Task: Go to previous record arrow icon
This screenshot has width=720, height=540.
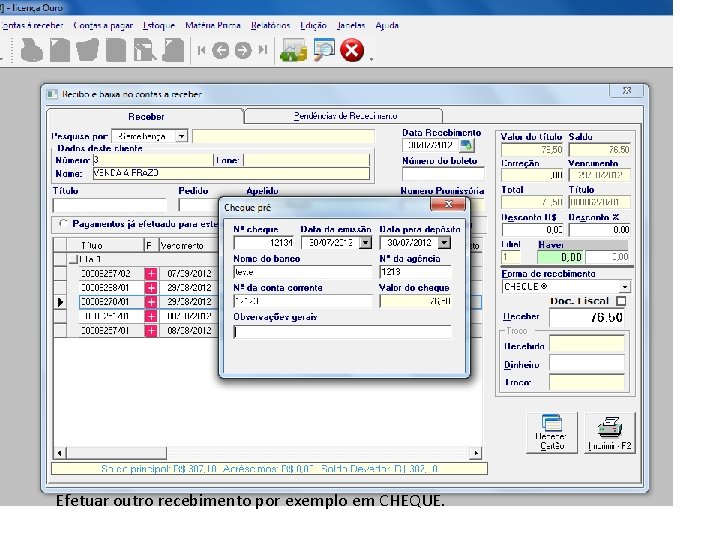Action: pyautogui.click(x=221, y=50)
